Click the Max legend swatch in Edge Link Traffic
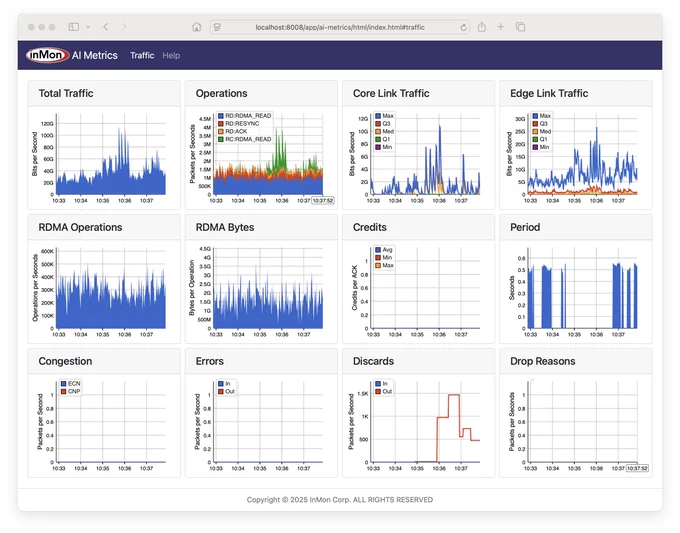This screenshot has width=680, height=533. coord(535,116)
